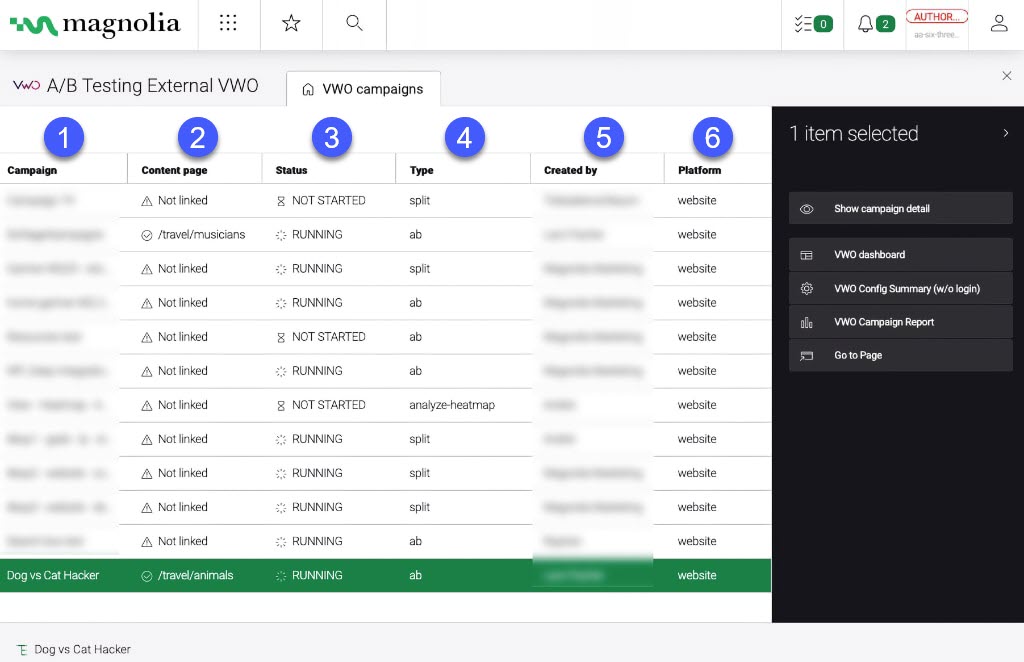Open the search magnifier icon
Image resolution: width=1024 pixels, height=662 pixels.
tap(354, 24)
